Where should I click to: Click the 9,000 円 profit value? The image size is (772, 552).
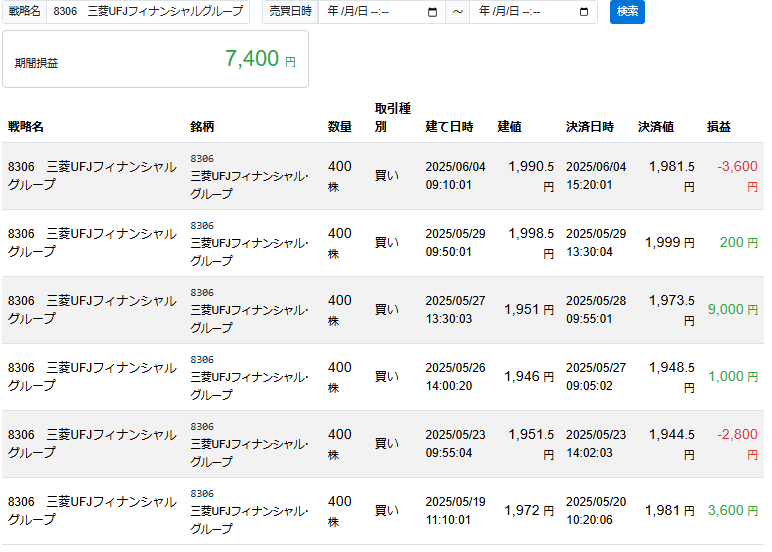point(733,309)
